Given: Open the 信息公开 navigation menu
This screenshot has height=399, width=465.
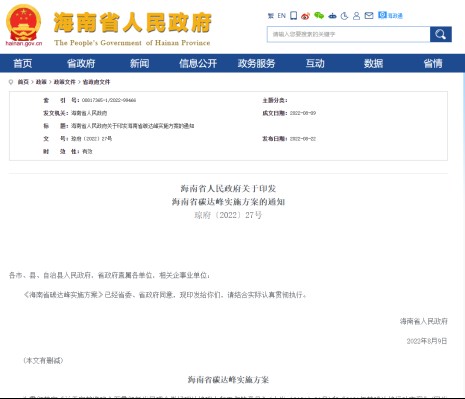Looking at the screenshot, I should 198,63.
